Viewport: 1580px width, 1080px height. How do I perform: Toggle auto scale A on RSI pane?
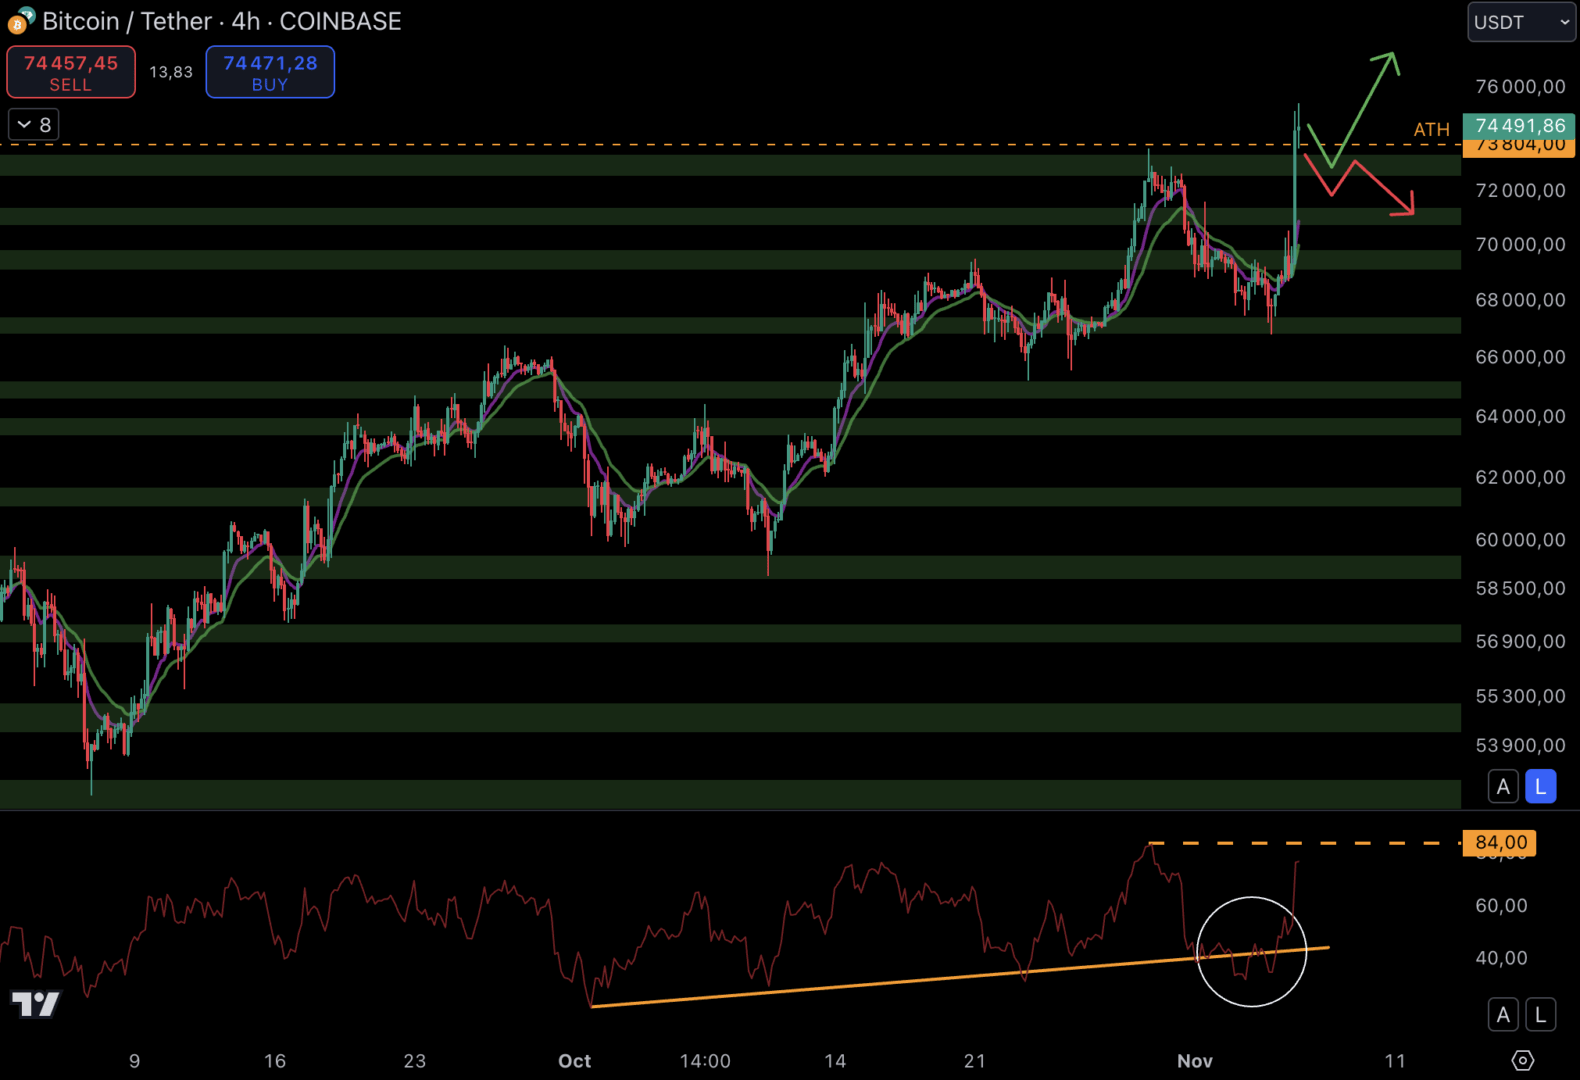1502,1015
